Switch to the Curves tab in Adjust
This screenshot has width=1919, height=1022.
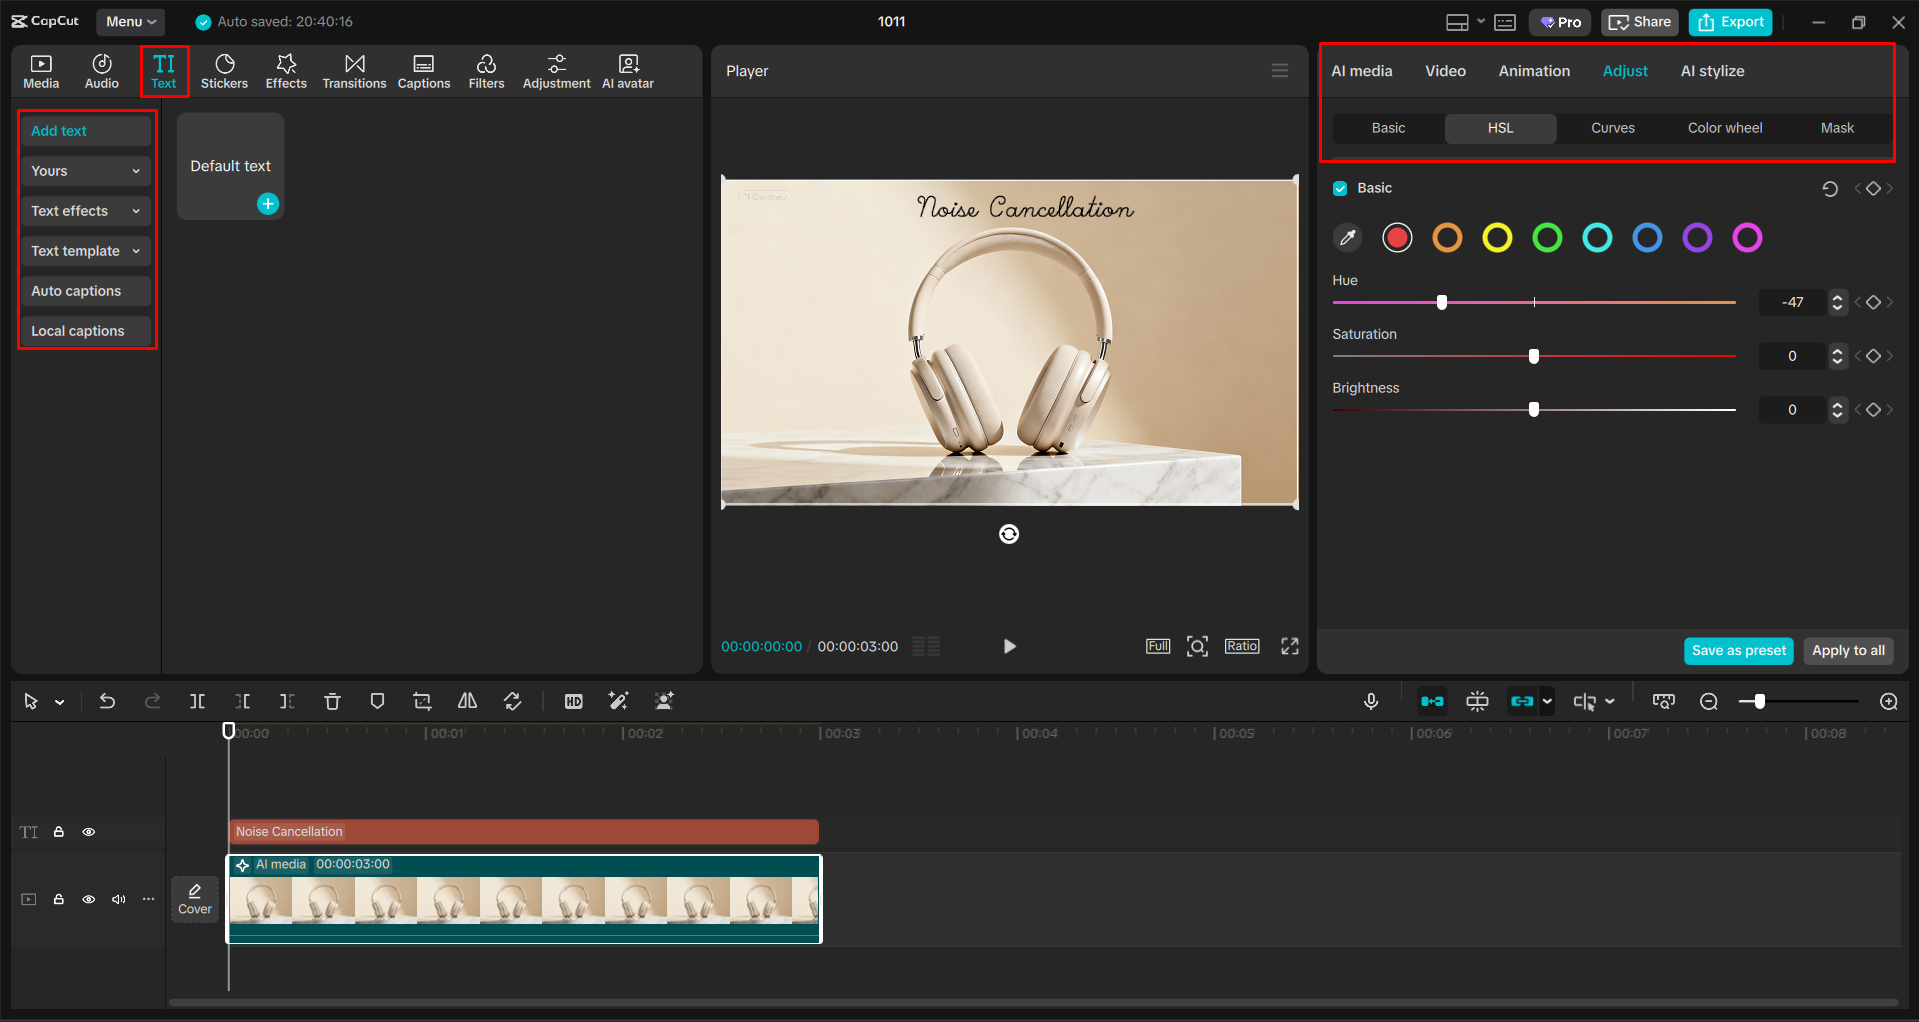(x=1612, y=128)
